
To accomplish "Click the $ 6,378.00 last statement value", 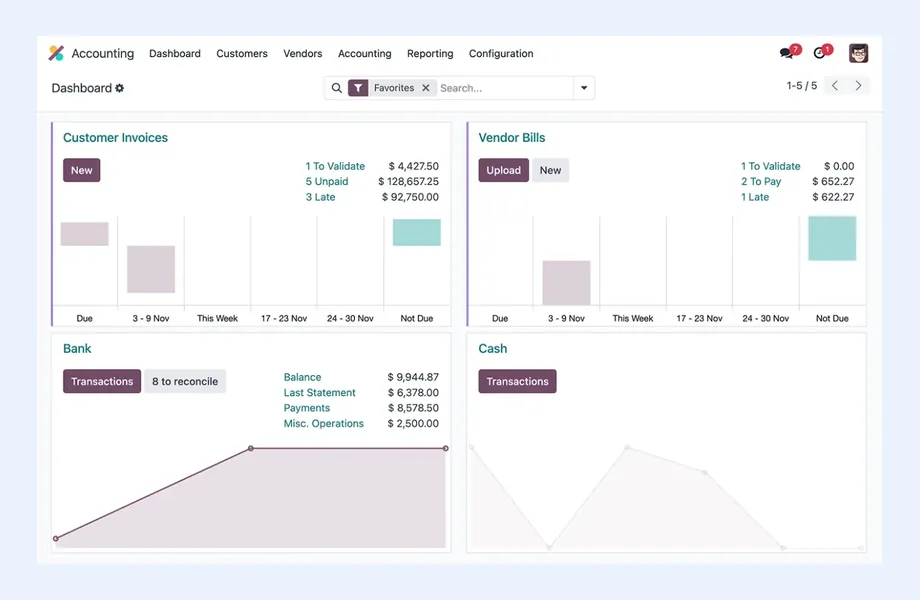I will 413,392.
